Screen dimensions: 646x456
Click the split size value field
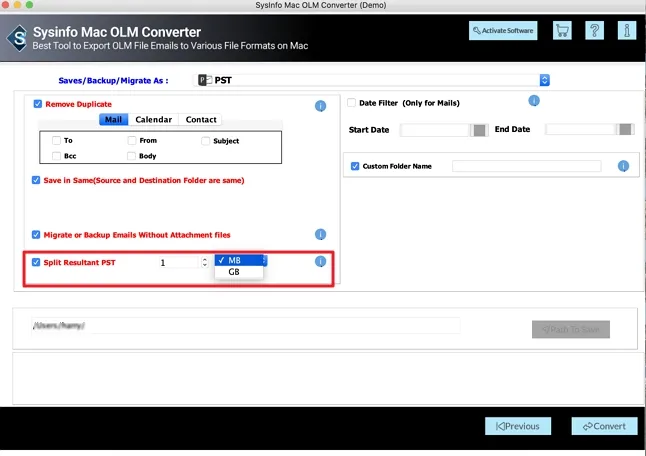click(x=179, y=262)
